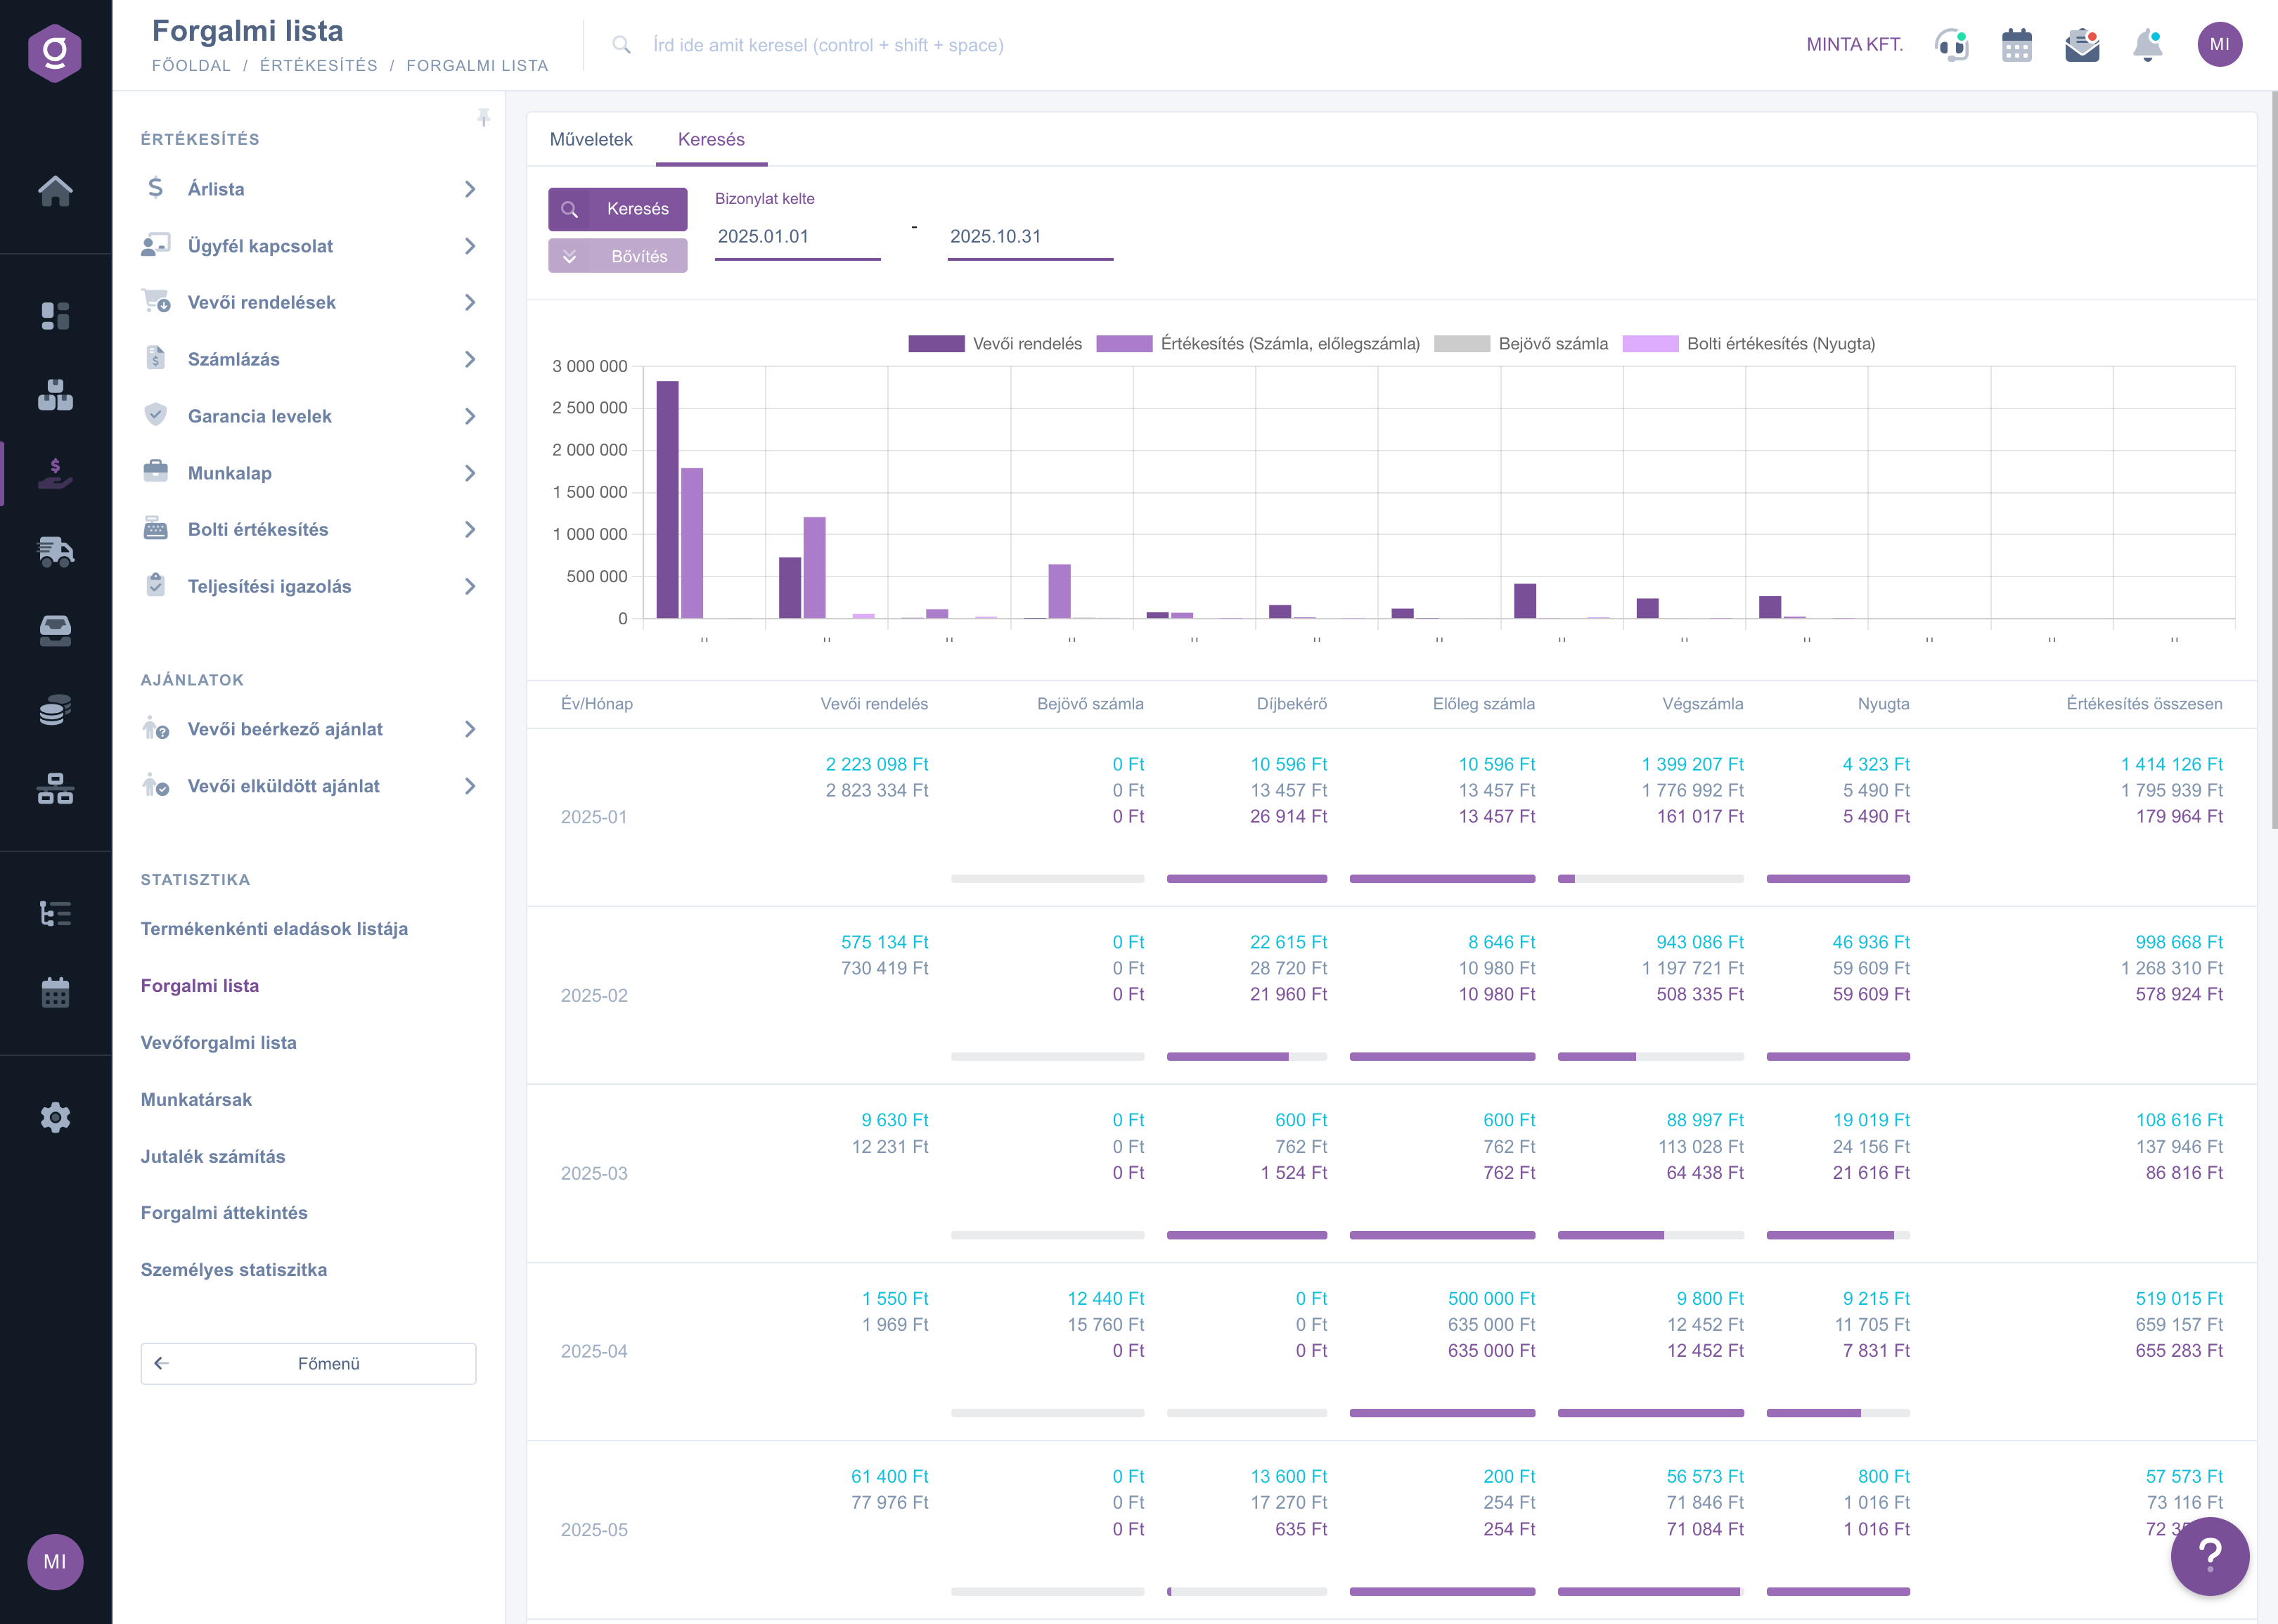The image size is (2278, 1624).
Task: Open the delivery truck icon in sidebar
Action: (55, 551)
